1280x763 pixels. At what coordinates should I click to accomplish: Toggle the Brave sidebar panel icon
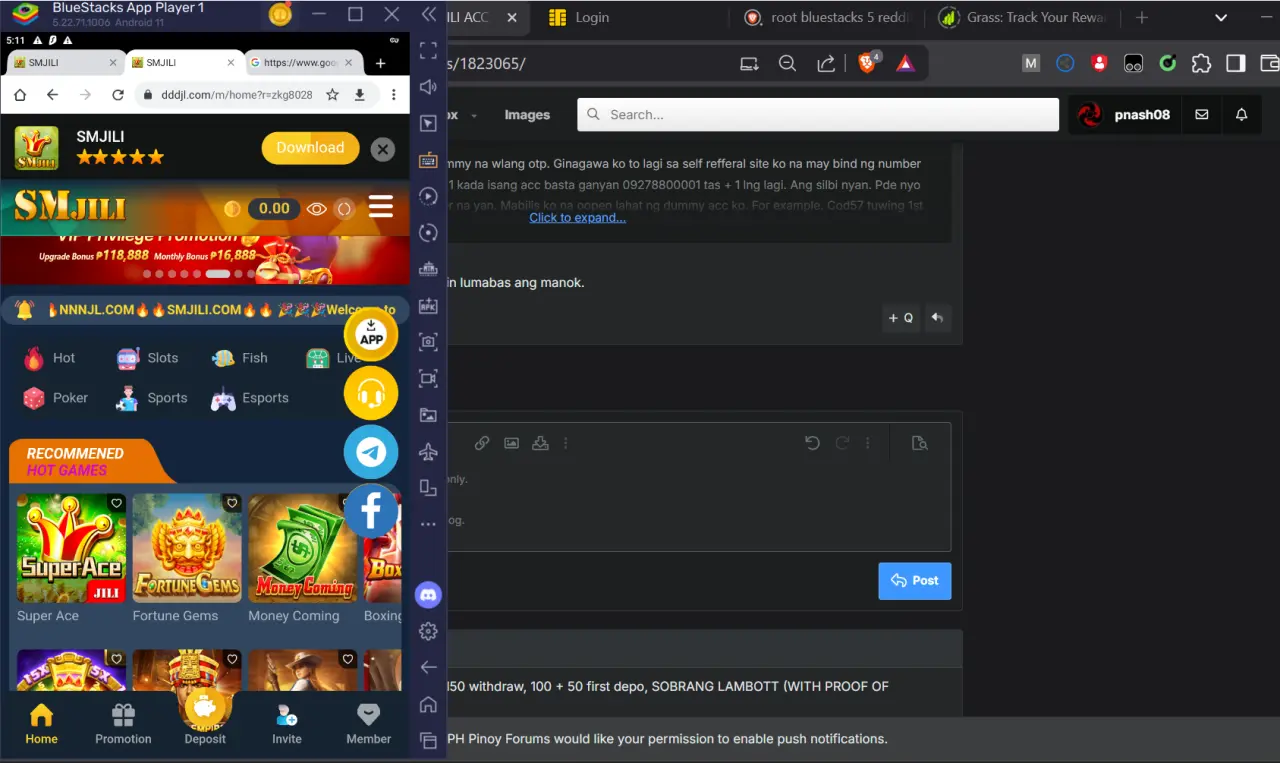click(1236, 63)
